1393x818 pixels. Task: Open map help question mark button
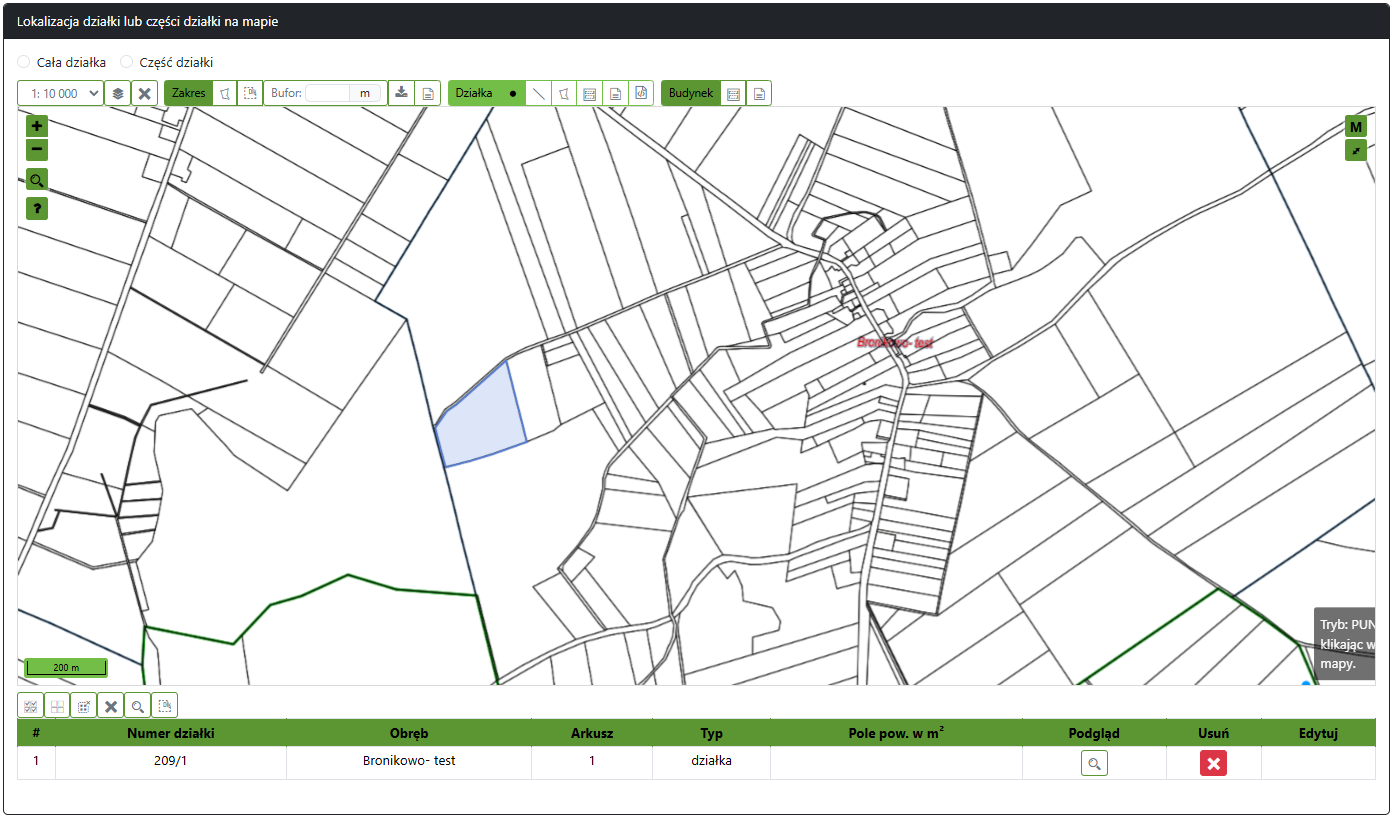coord(37,208)
